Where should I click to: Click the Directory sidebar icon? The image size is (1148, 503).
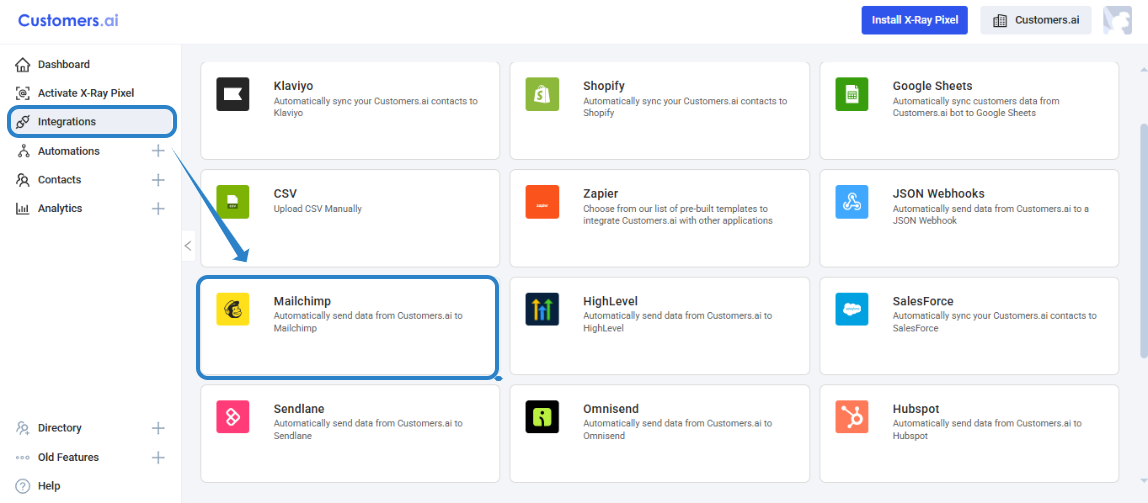click(23, 428)
